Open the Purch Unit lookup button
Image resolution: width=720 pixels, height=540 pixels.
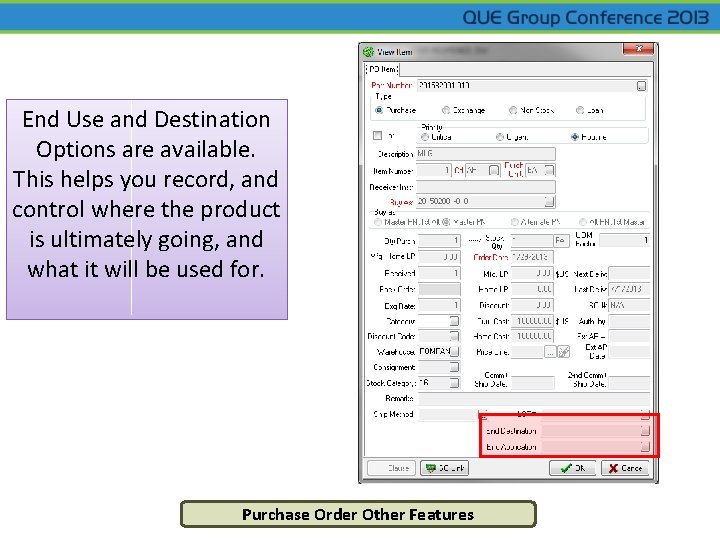549,170
